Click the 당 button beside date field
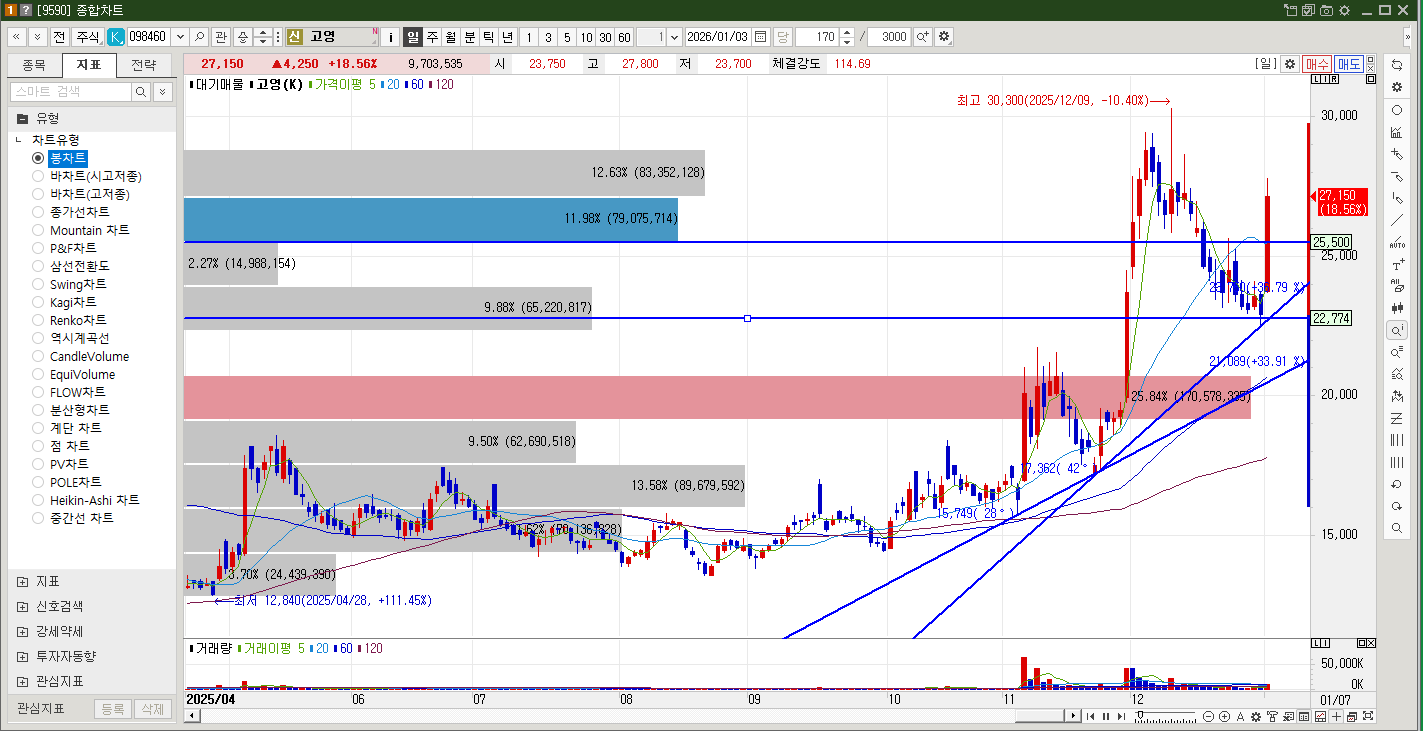This screenshot has height=731, width=1423. click(x=782, y=37)
